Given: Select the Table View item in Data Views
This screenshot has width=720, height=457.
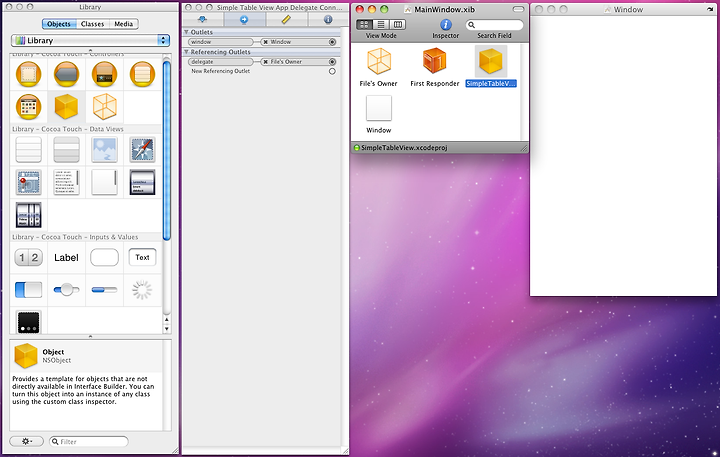Looking at the screenshot, I should click(28, 149).
